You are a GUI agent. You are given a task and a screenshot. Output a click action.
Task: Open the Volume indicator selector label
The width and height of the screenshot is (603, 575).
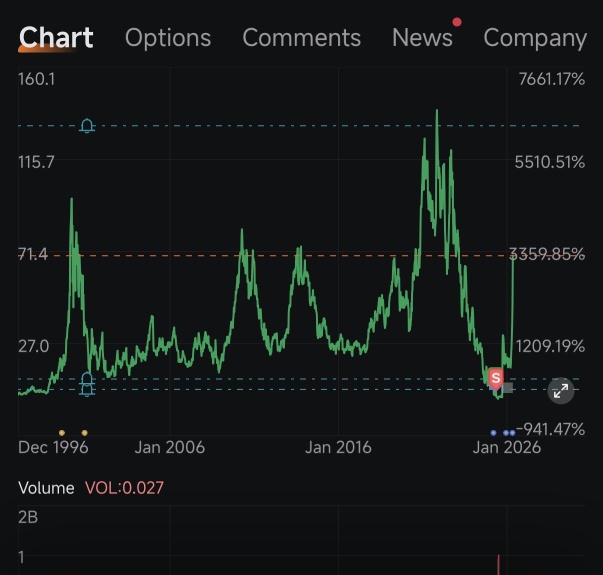point(46,488)
